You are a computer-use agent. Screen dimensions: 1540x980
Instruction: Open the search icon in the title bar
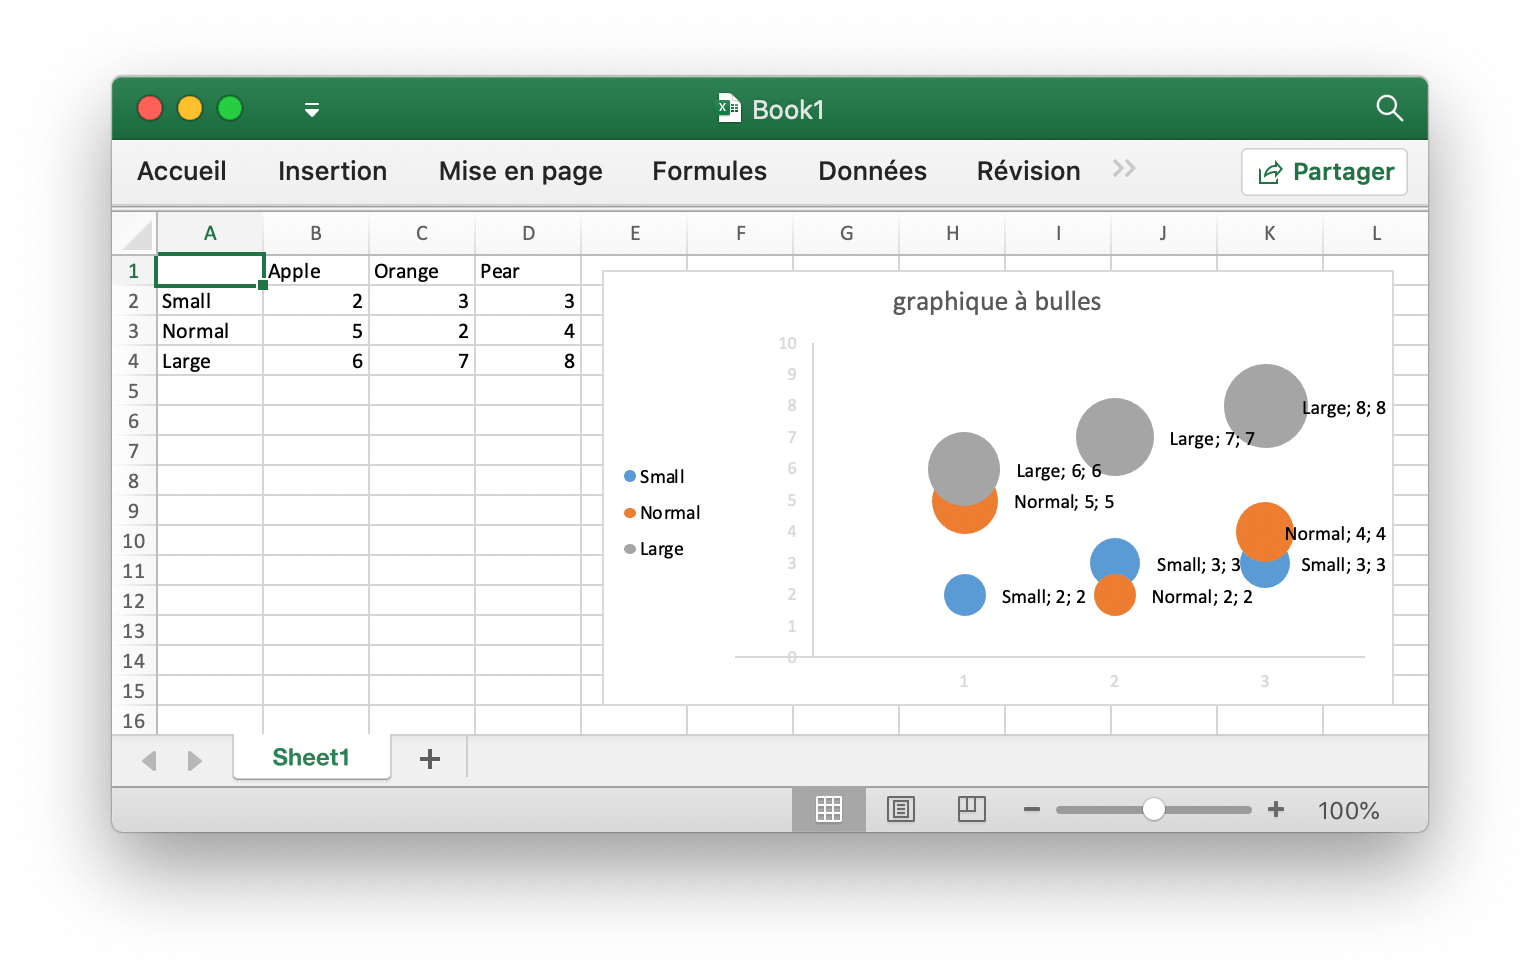coord(1390,108)
